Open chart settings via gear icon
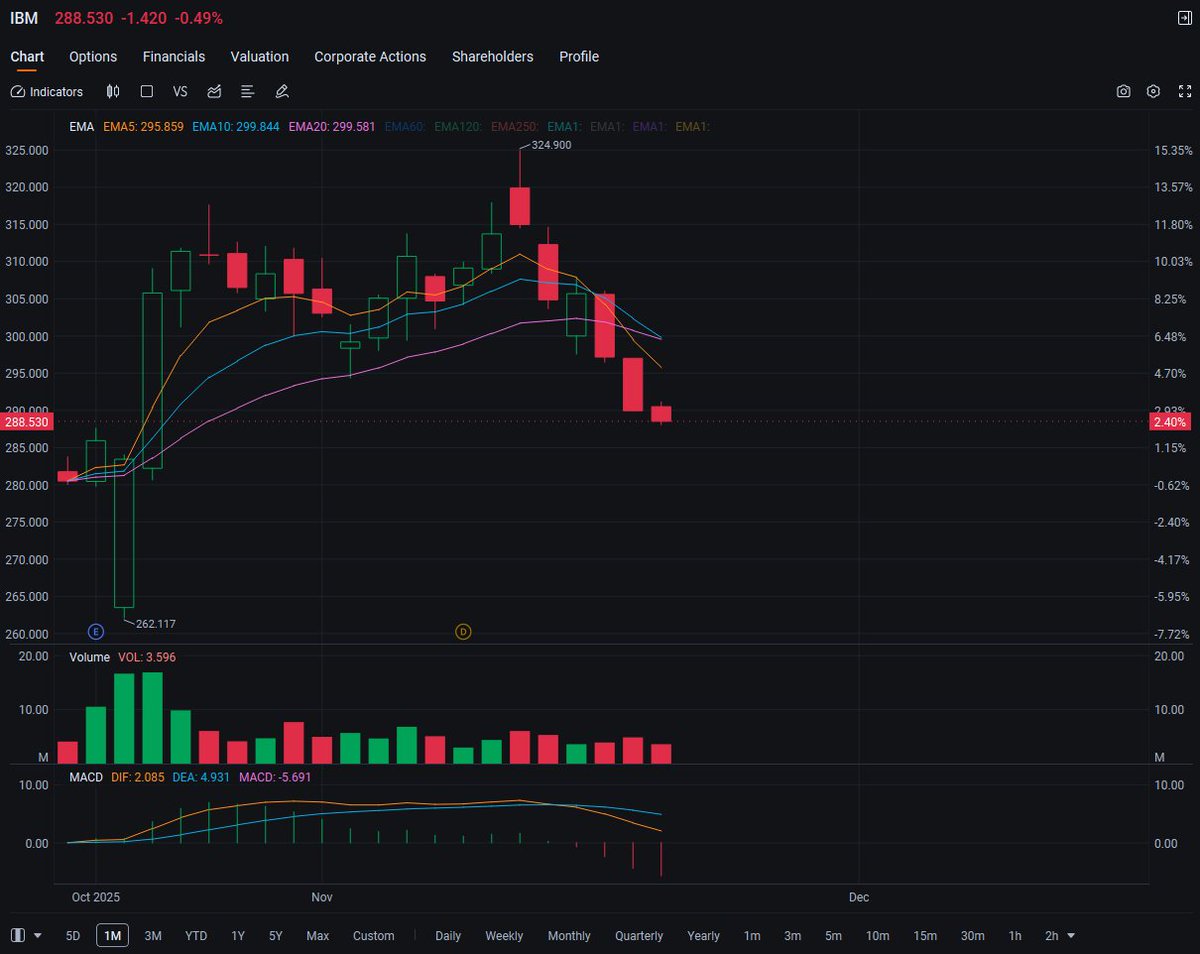Screen dimensions: 1200x954 click(x=1153, y=91)
